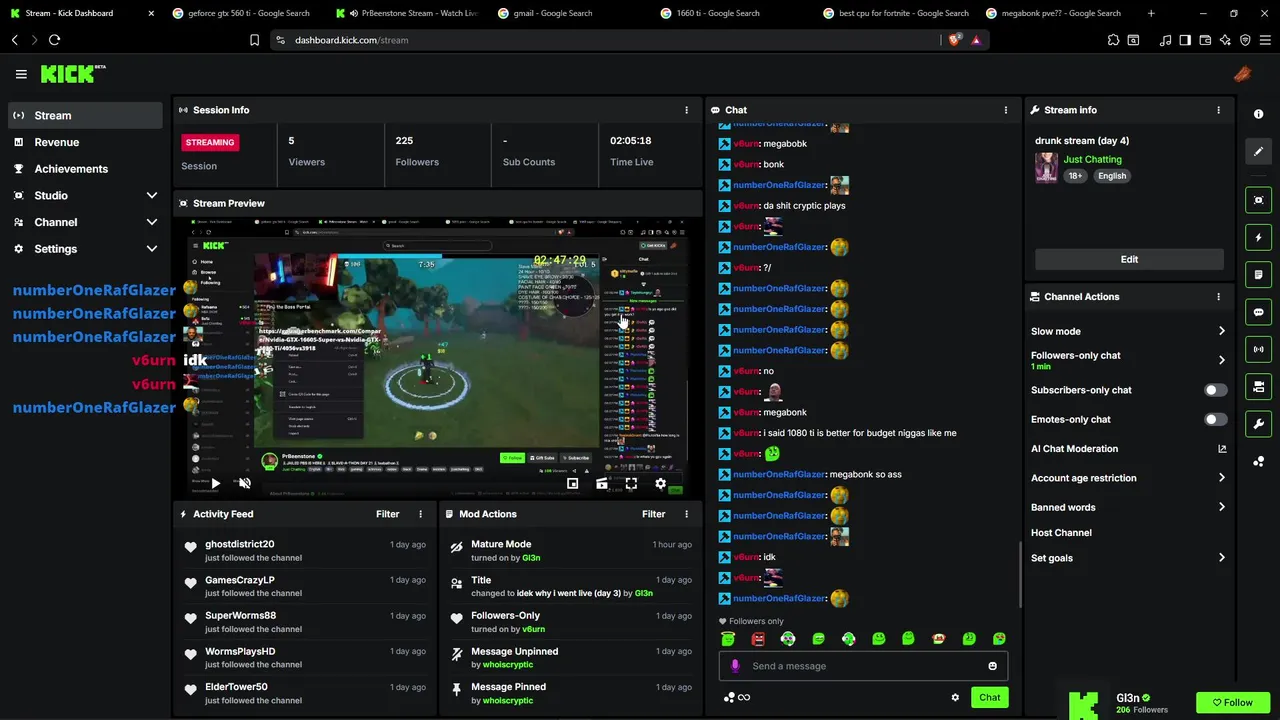The image size is (1280, 720).
Task: Click the info circle icon in right rail
Action: click(x=1258, y=114)
